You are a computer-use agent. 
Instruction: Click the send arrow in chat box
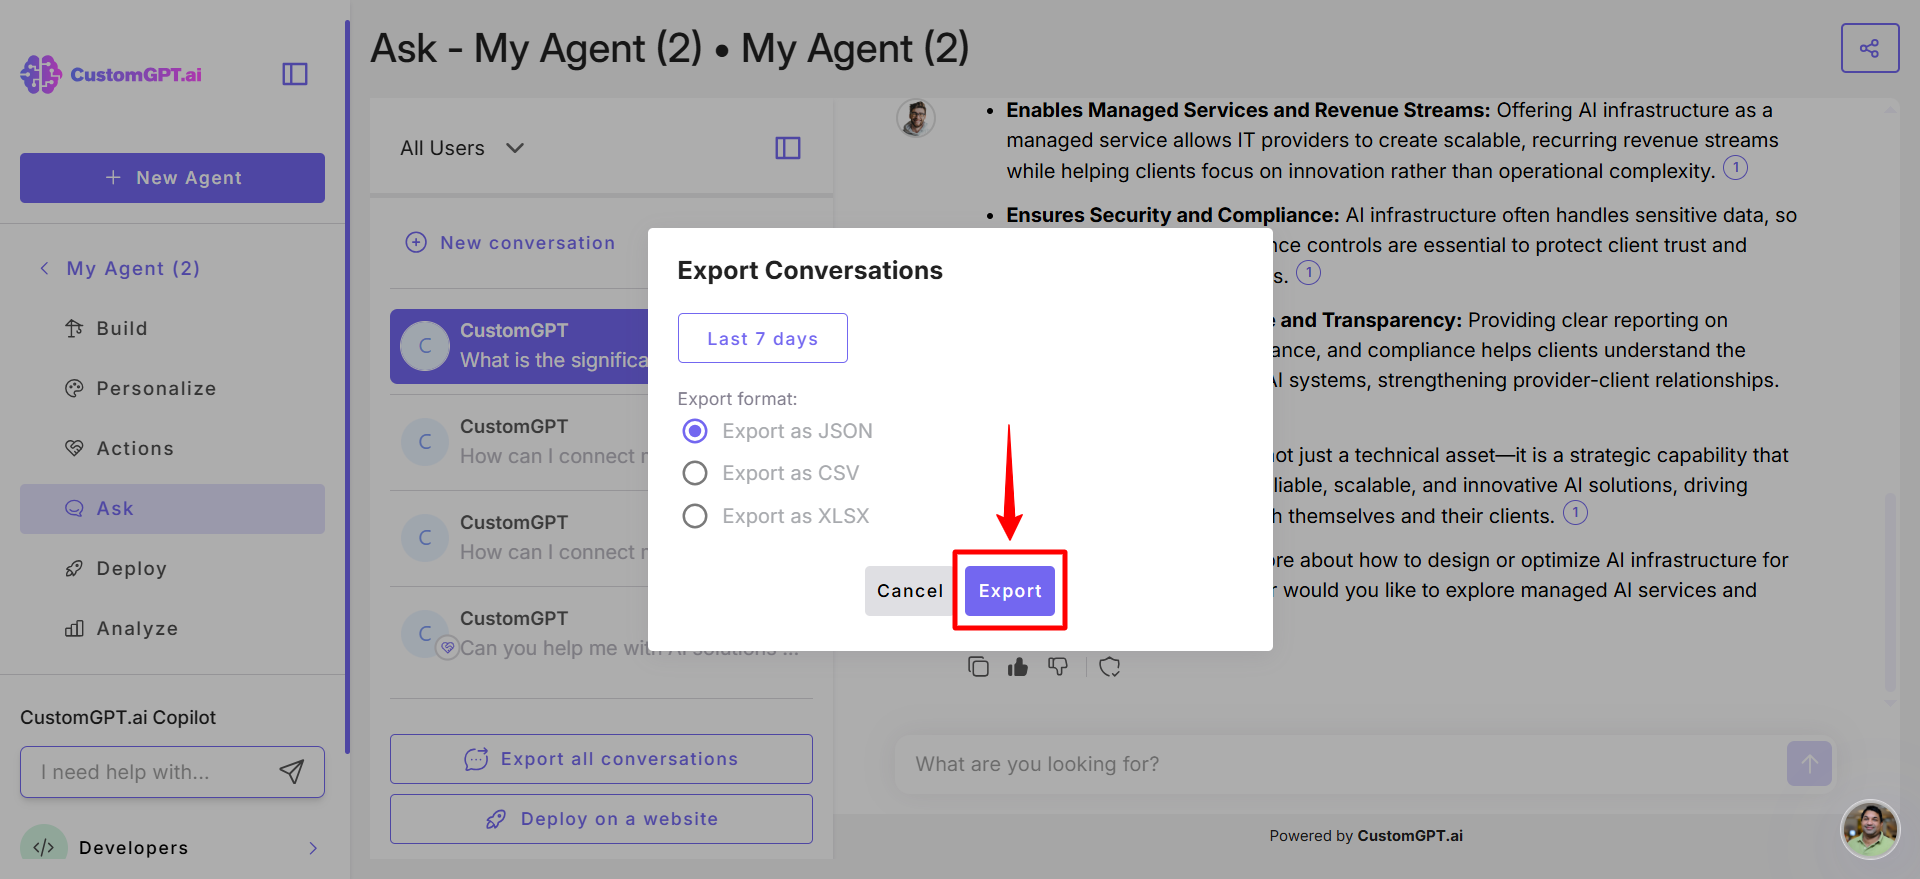pyautogui.click(x=1809, y=763)
